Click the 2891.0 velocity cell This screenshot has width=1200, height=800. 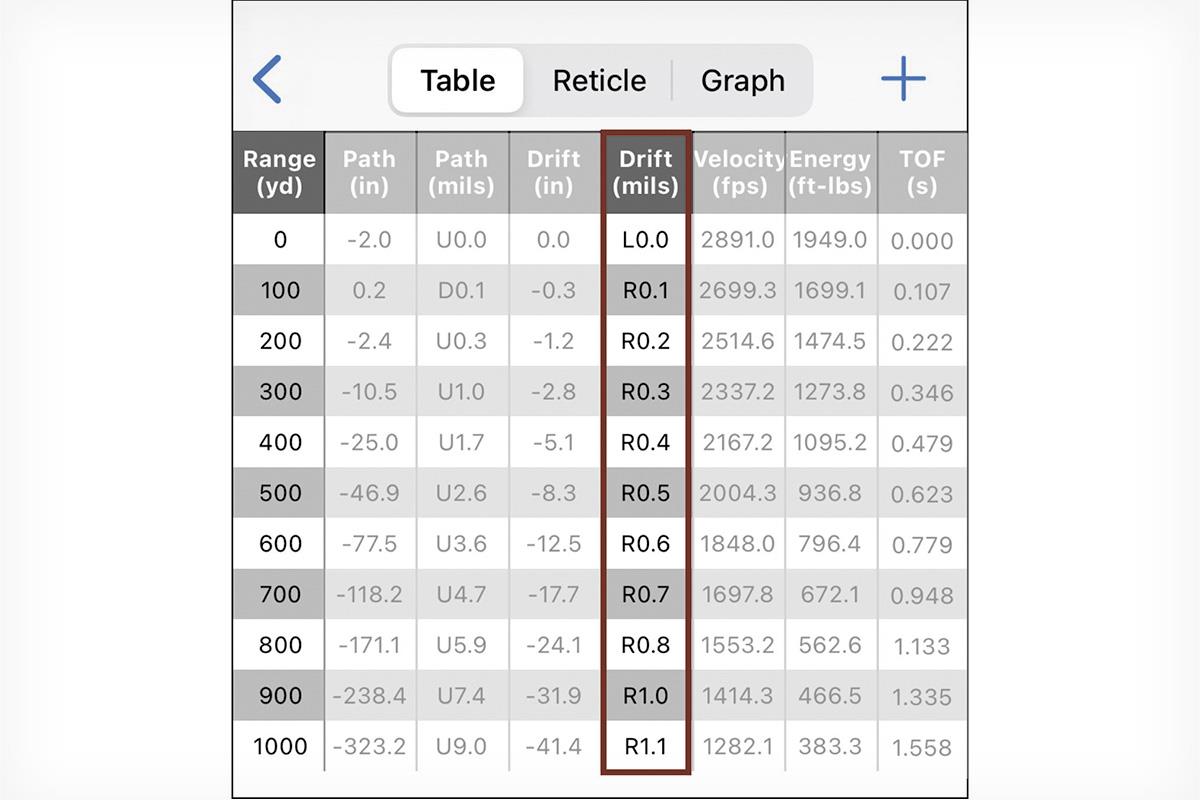click(738, 240)
